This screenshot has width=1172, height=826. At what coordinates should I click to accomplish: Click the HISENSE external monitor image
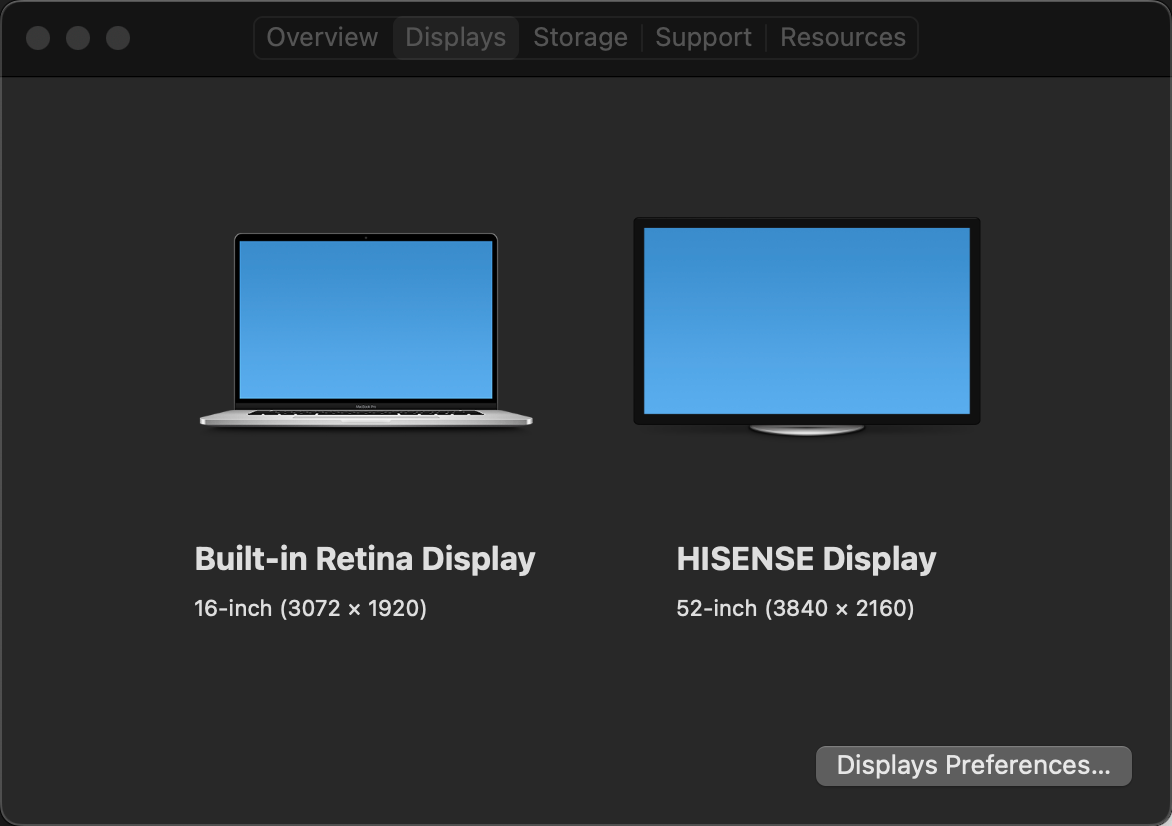pos(806,327)
